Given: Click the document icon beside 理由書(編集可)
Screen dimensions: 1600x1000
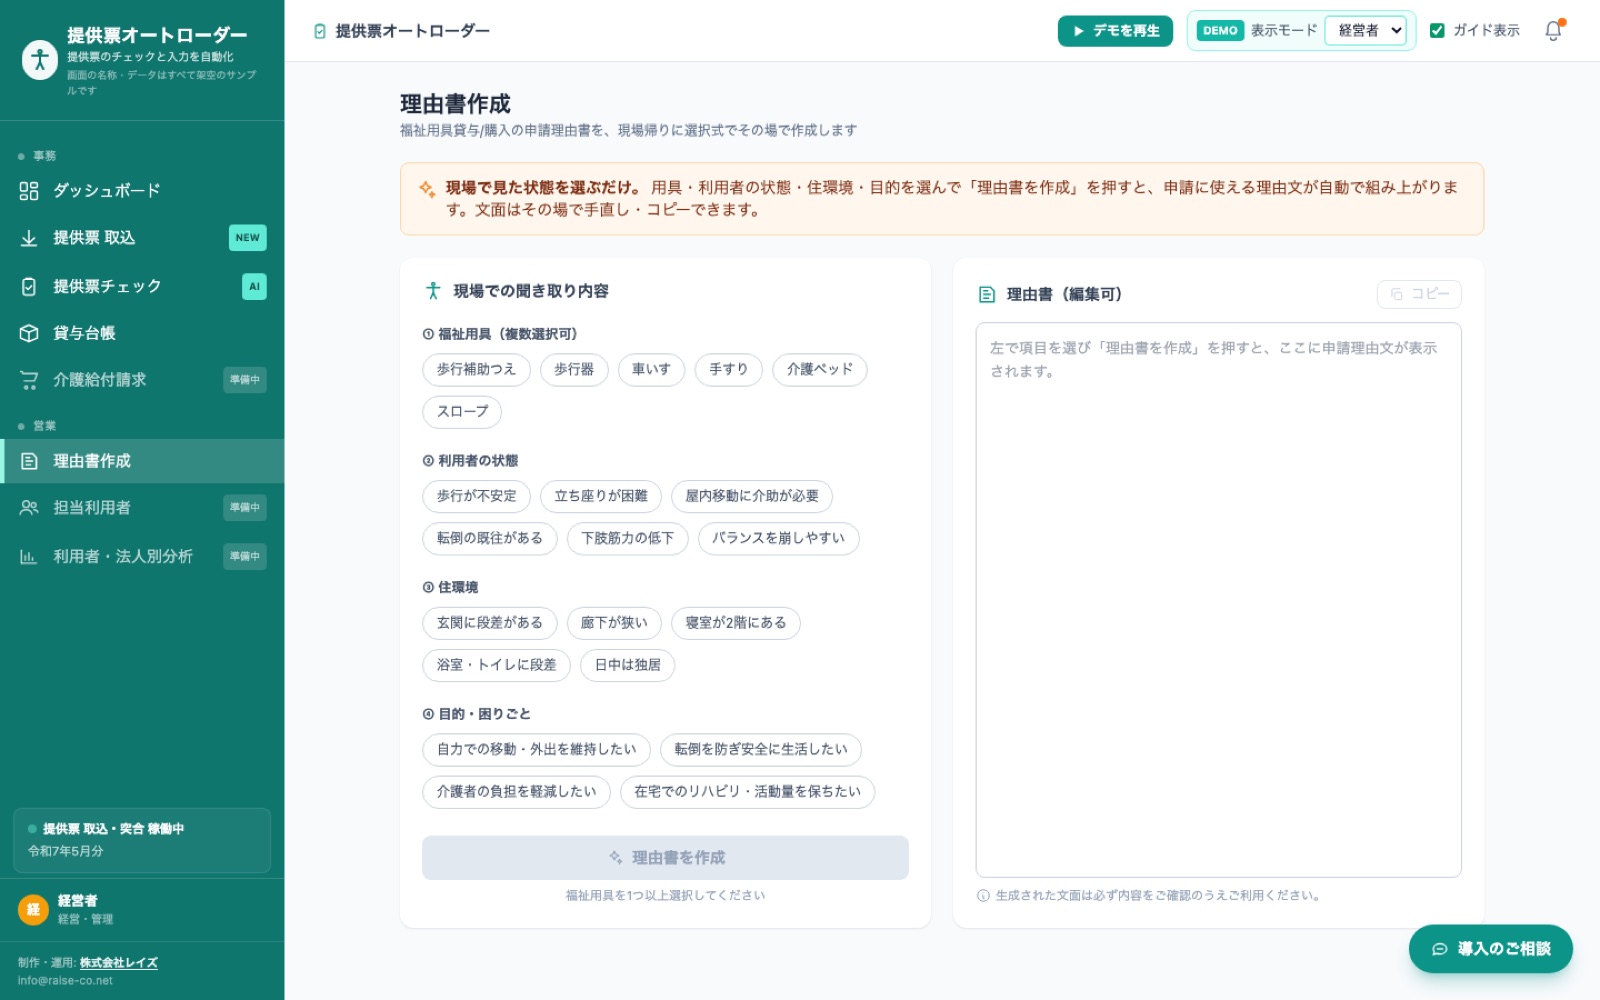Looking at the screenshot, I should tap(987, 294).
